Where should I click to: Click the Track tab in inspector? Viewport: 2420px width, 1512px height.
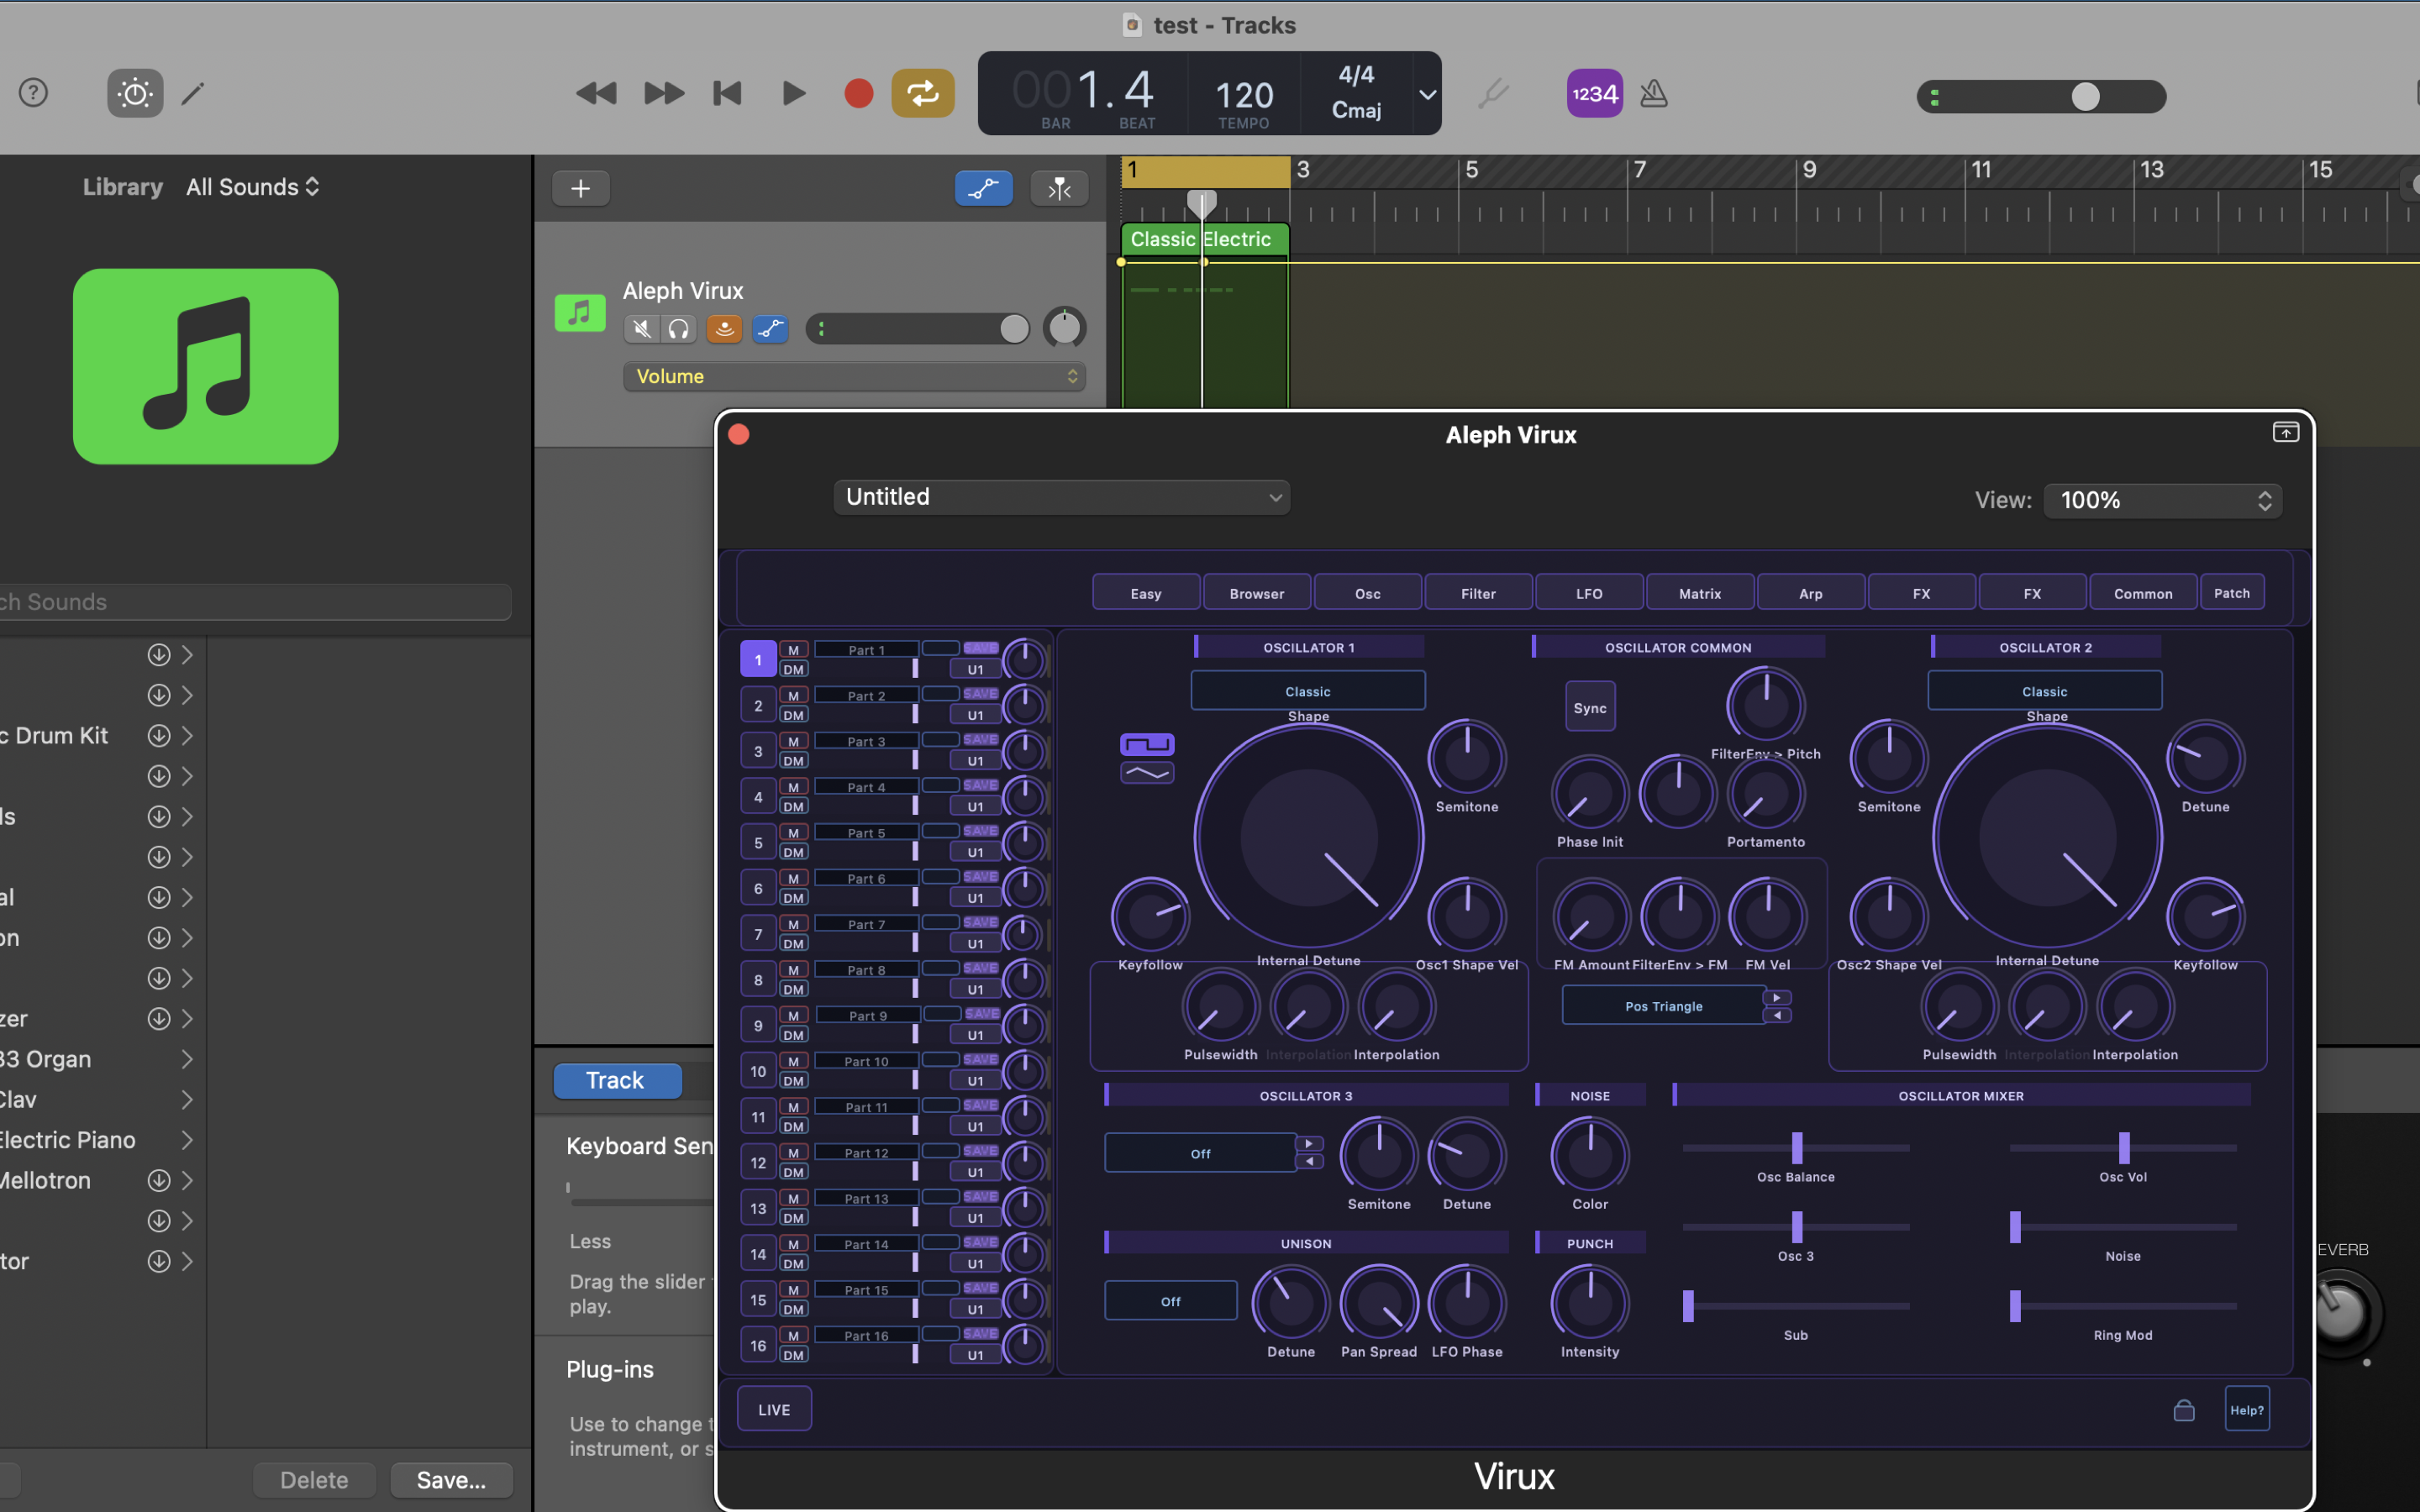[617, 1080]
